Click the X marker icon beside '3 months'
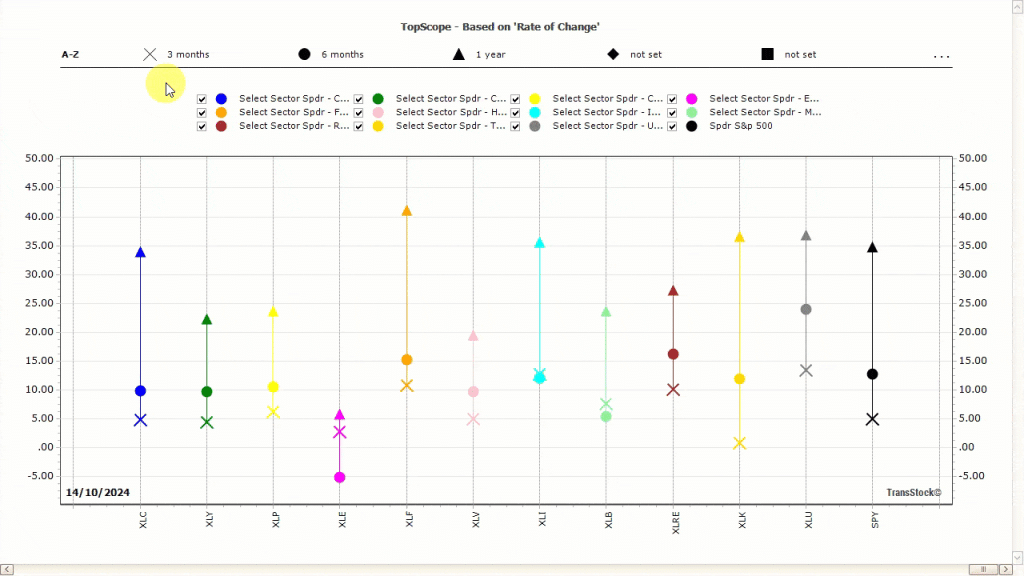This screenshot has width=1024, height=576. pyautogui.click(x=151, y=54)
